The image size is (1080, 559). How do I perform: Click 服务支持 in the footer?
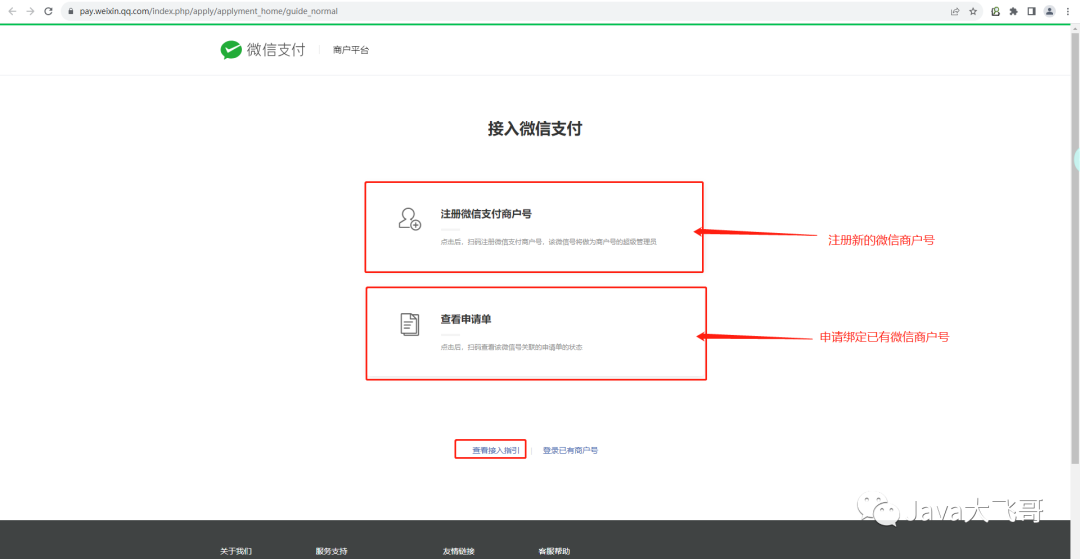[331, 551]
